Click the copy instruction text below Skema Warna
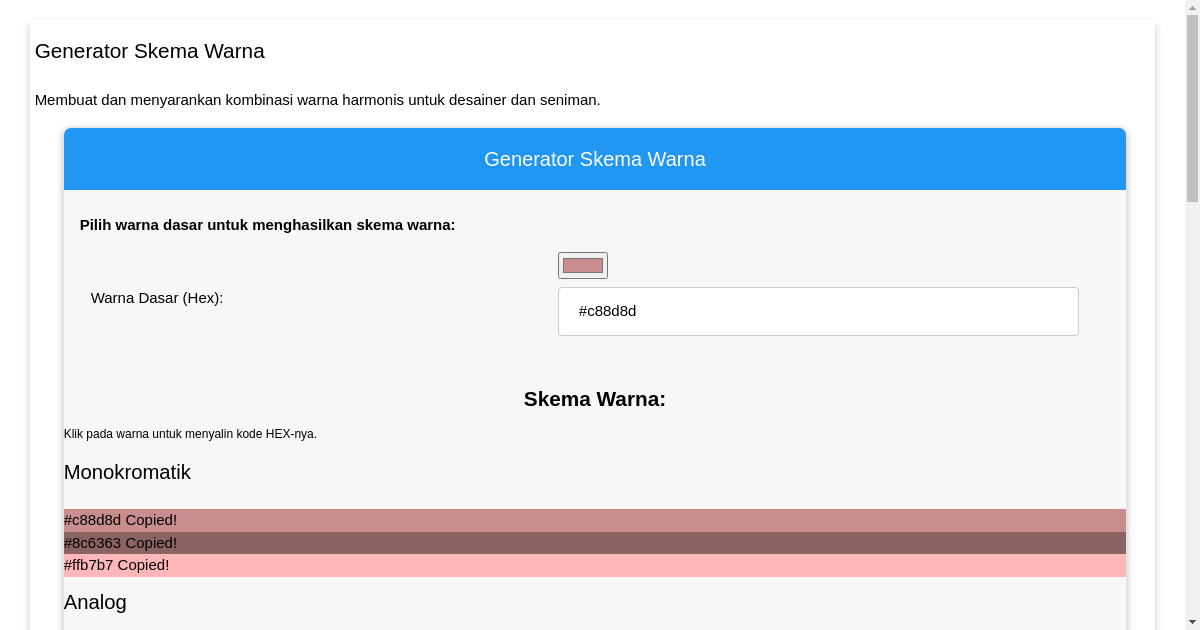This screenshot has width=1200, height=630. [190, 434]
